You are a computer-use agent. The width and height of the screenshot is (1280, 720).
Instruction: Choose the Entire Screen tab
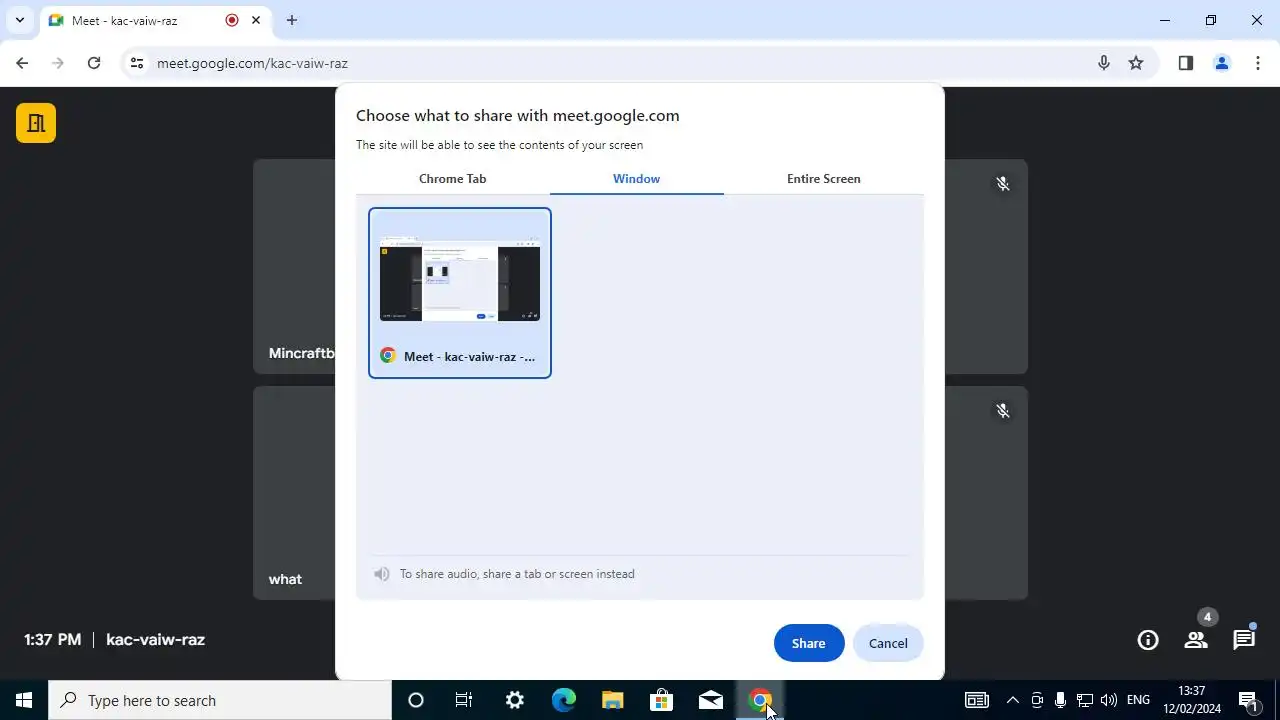823,179
